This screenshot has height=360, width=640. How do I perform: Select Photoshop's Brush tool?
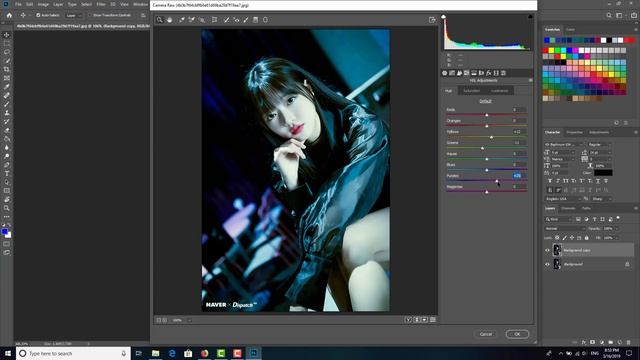(7, 104)
